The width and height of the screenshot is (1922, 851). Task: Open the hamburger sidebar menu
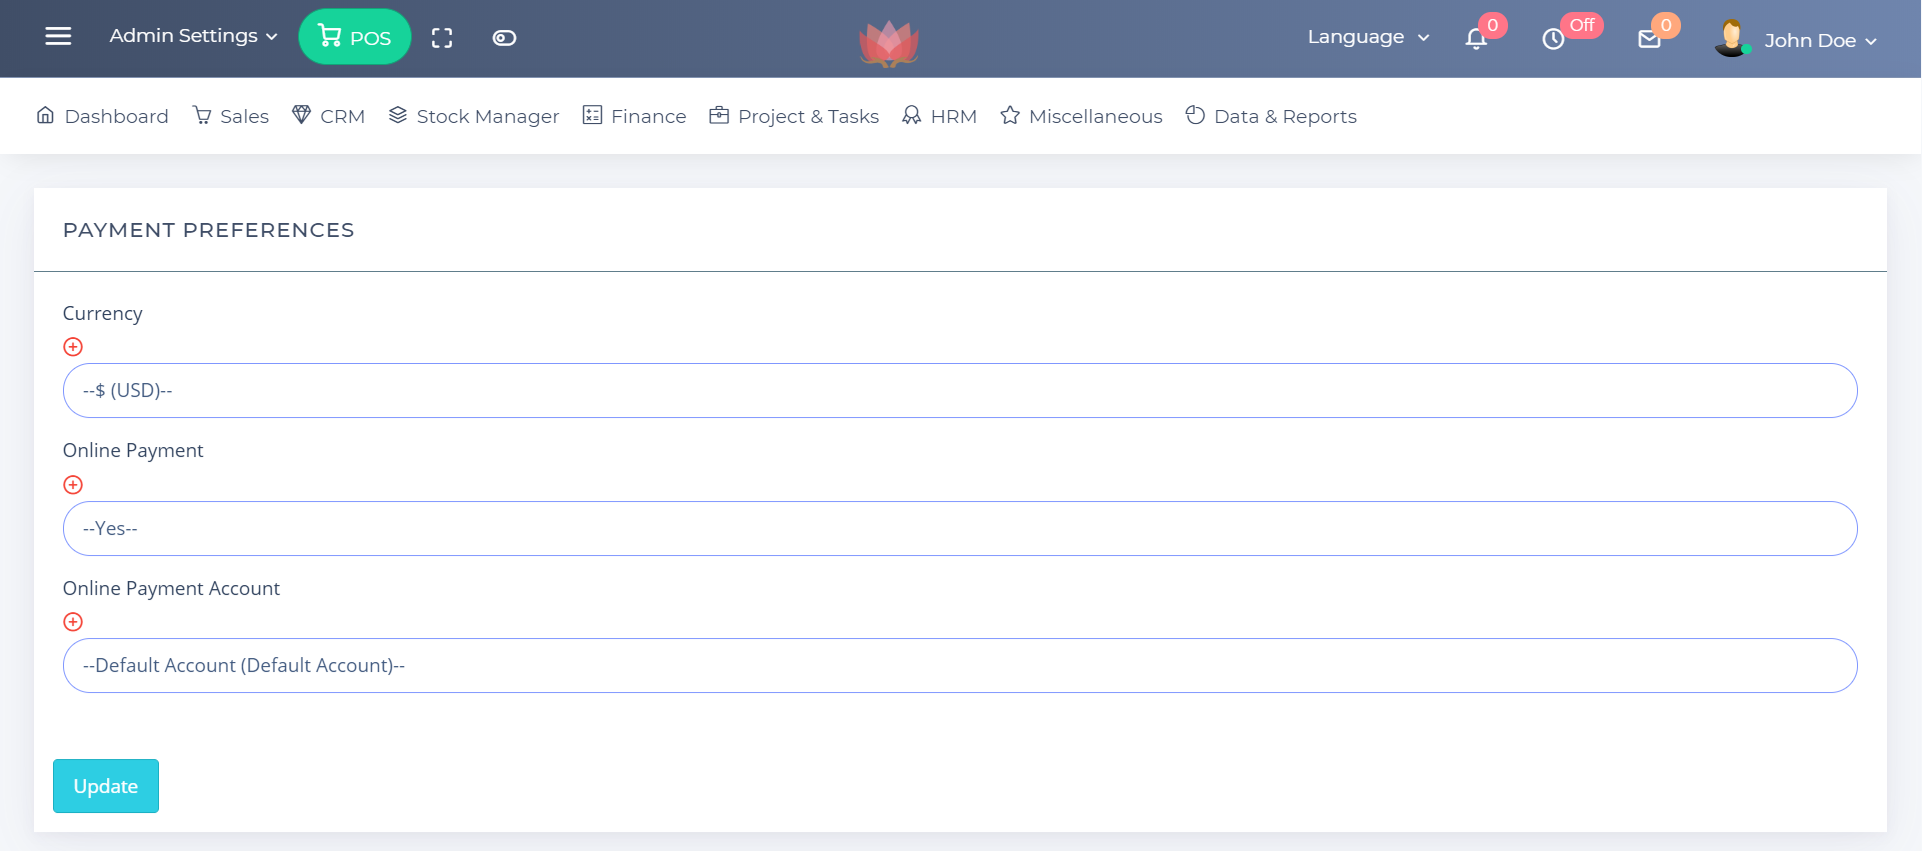point(58,37)
